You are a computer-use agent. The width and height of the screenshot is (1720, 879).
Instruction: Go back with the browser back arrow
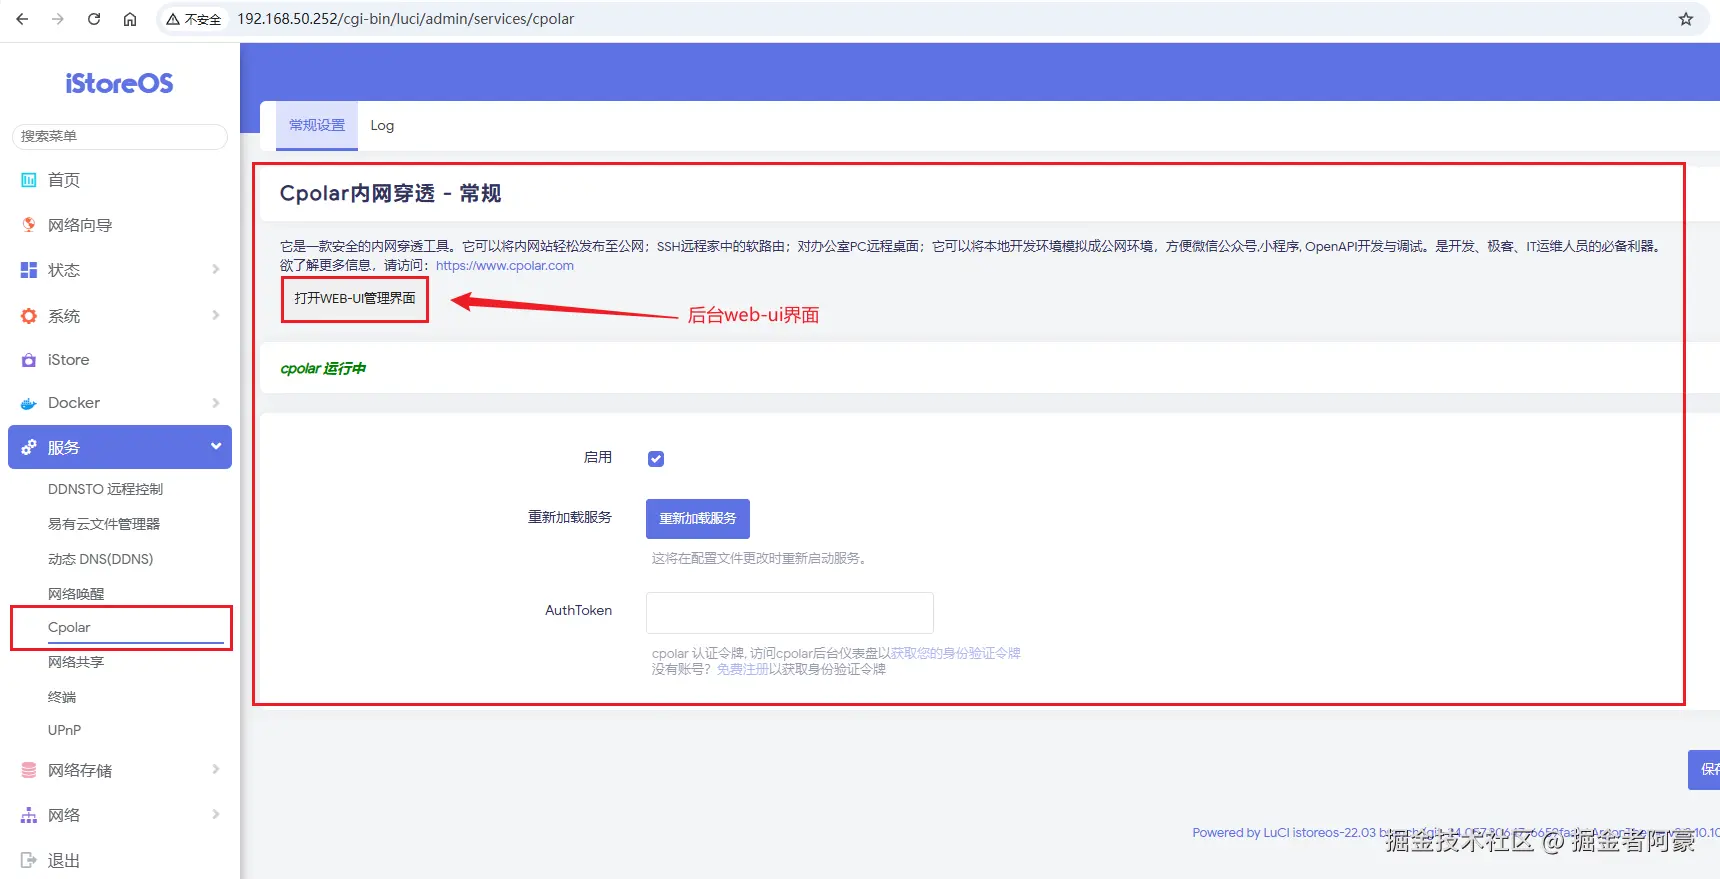22,19
